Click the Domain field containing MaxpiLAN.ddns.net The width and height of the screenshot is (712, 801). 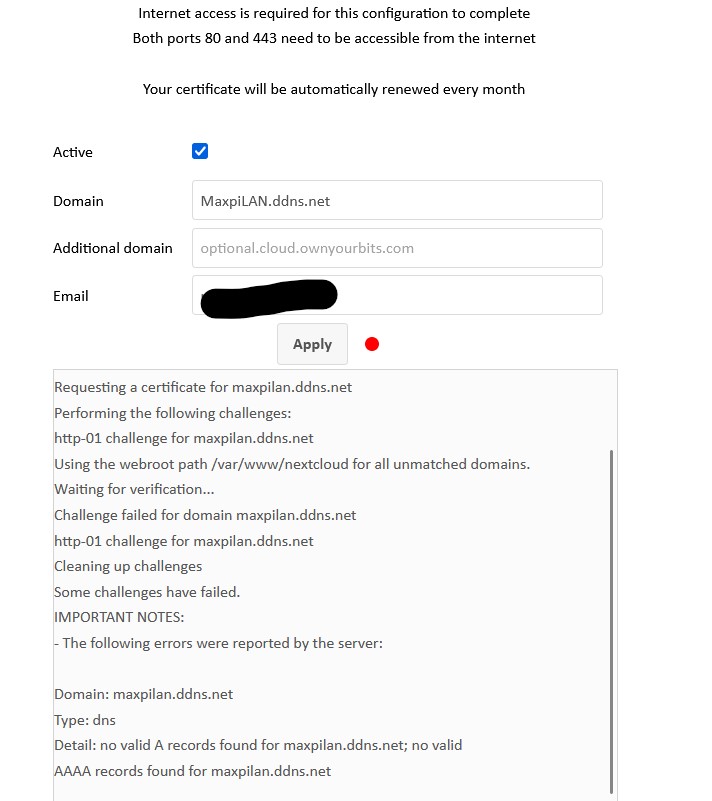396,200
